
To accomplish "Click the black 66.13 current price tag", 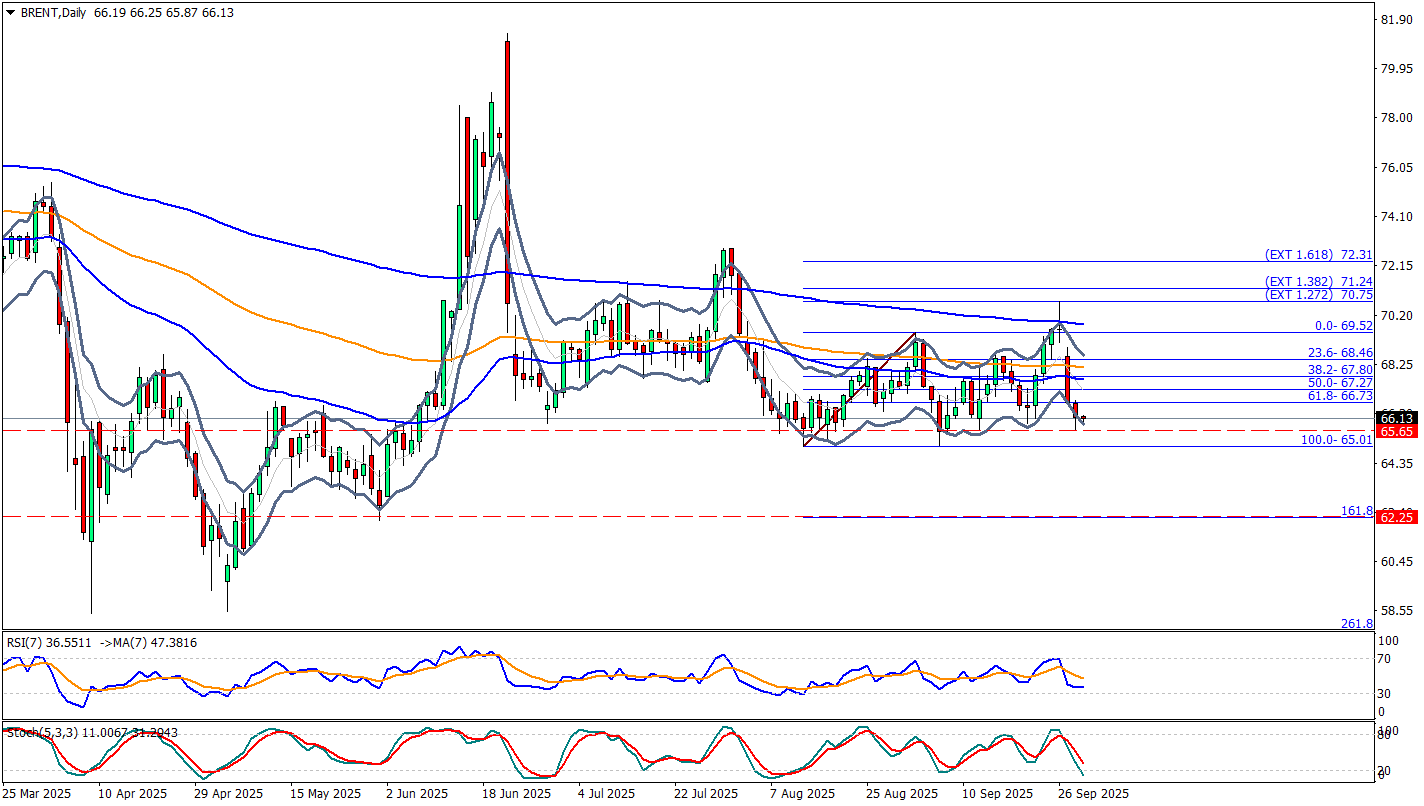I will click(1395, 418).
